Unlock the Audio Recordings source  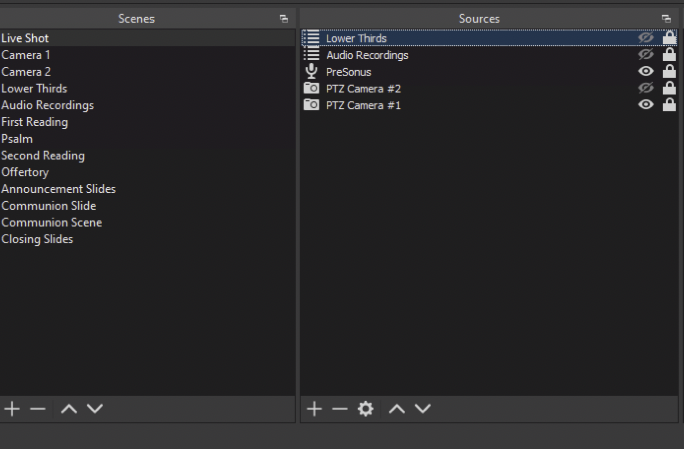click(x=669, y=55)
